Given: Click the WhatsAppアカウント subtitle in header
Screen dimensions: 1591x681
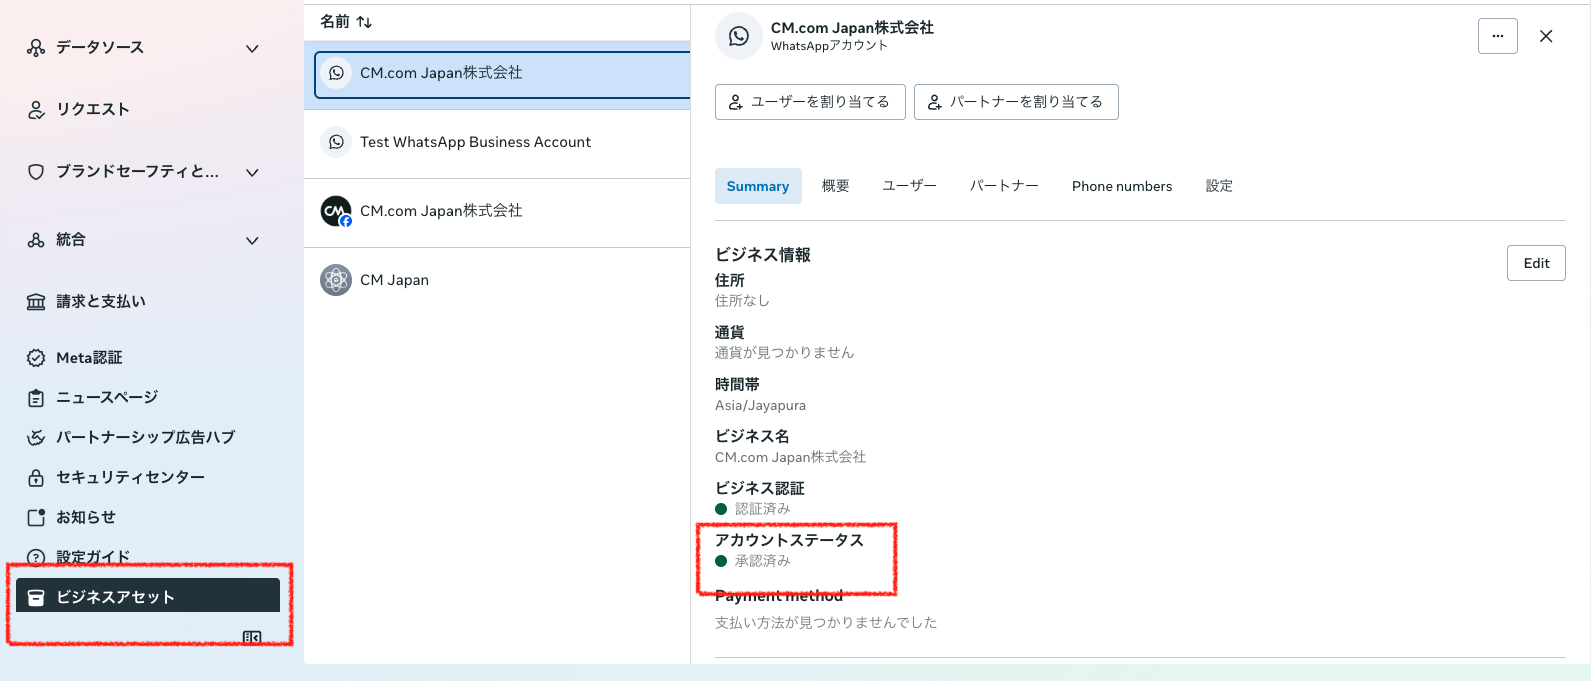Looking at the screenshot, I should pos(829,46).
